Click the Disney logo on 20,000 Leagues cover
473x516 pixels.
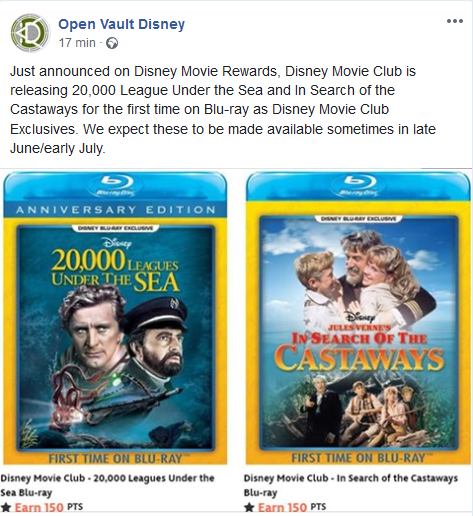point(117,243)
